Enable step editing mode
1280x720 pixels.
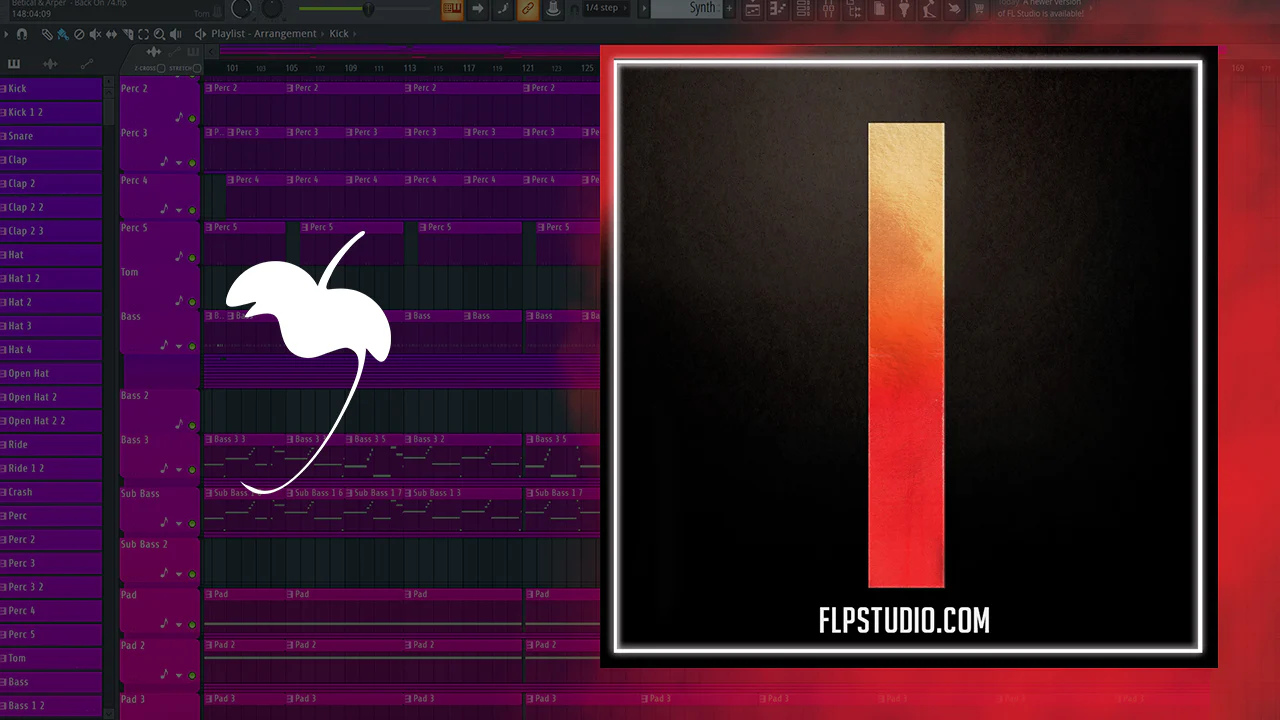click(x=503, y=9)
